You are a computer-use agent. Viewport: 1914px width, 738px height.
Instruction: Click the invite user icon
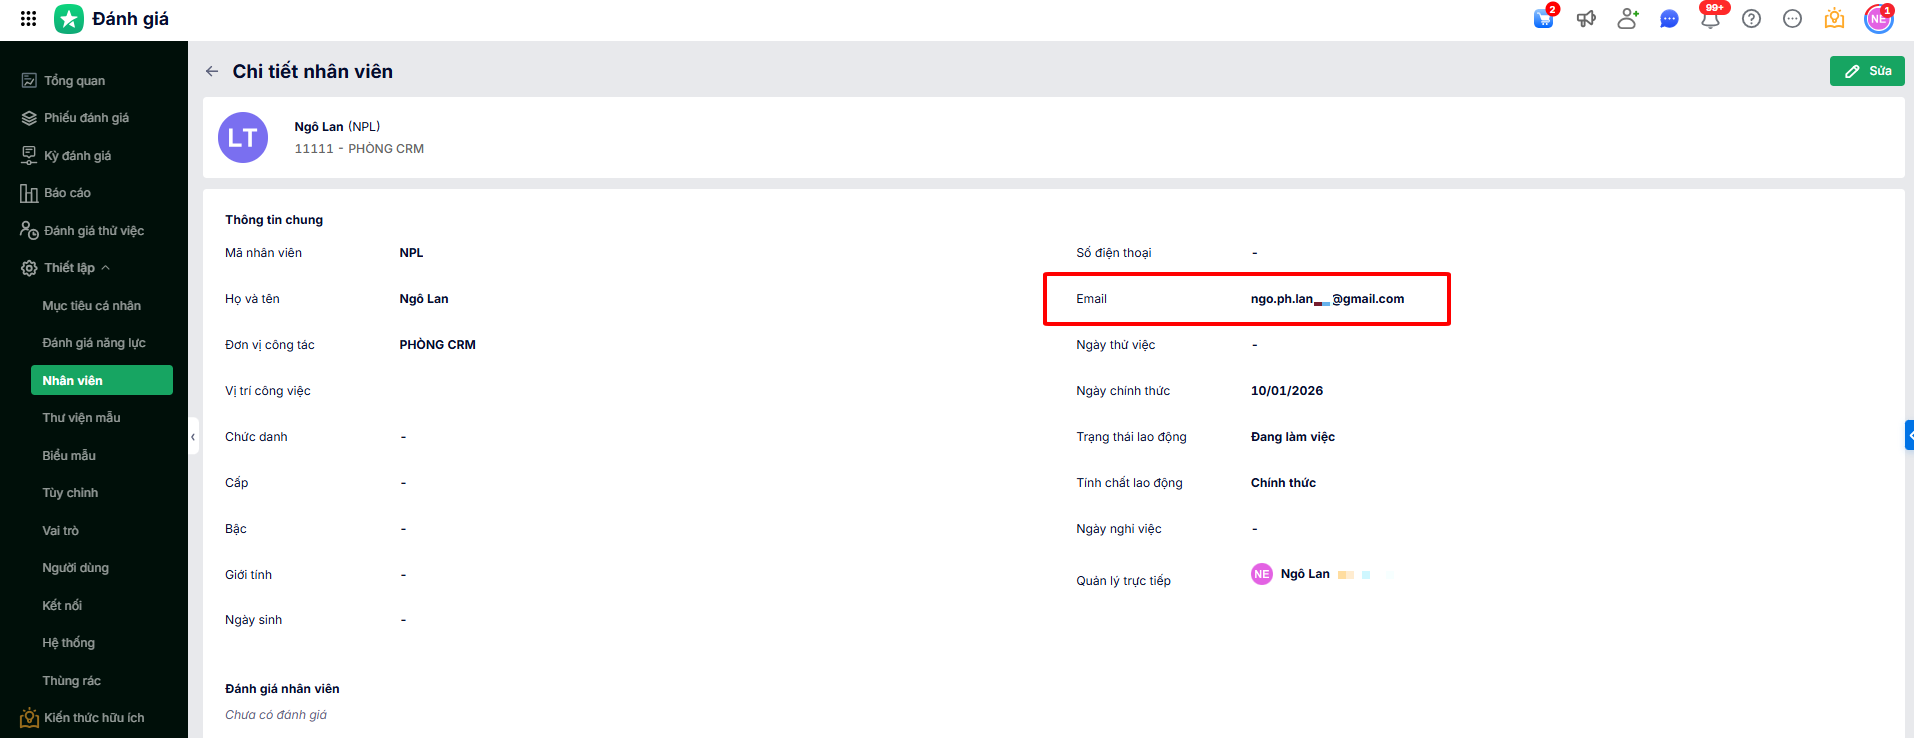(1627, 19)
